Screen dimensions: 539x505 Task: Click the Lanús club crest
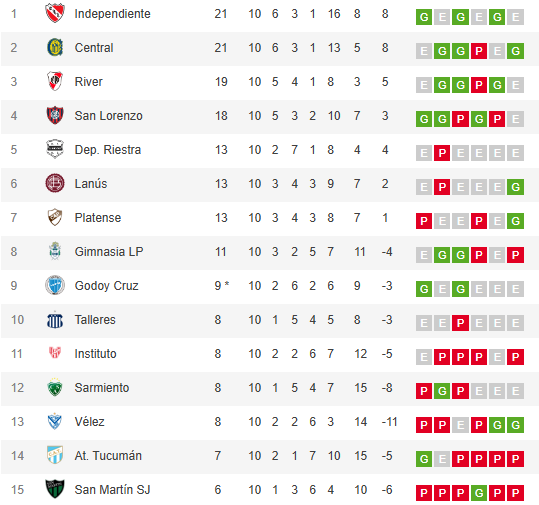click(55, 183)
